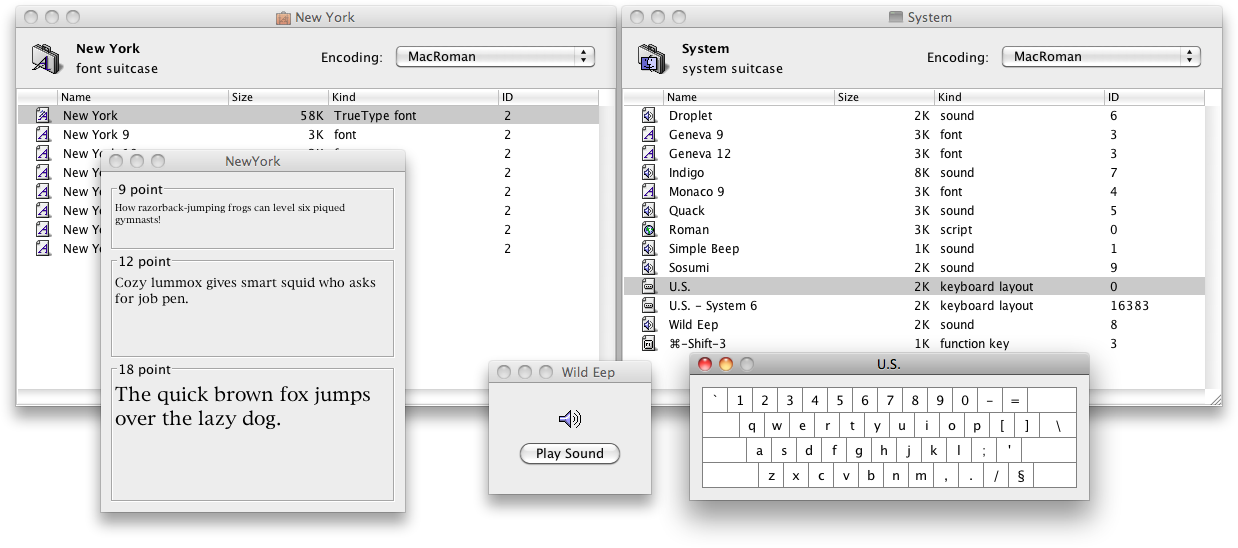Screen dimensions: 1238x548
Task: Click the 9 point sample text
Action: [230, 213]
